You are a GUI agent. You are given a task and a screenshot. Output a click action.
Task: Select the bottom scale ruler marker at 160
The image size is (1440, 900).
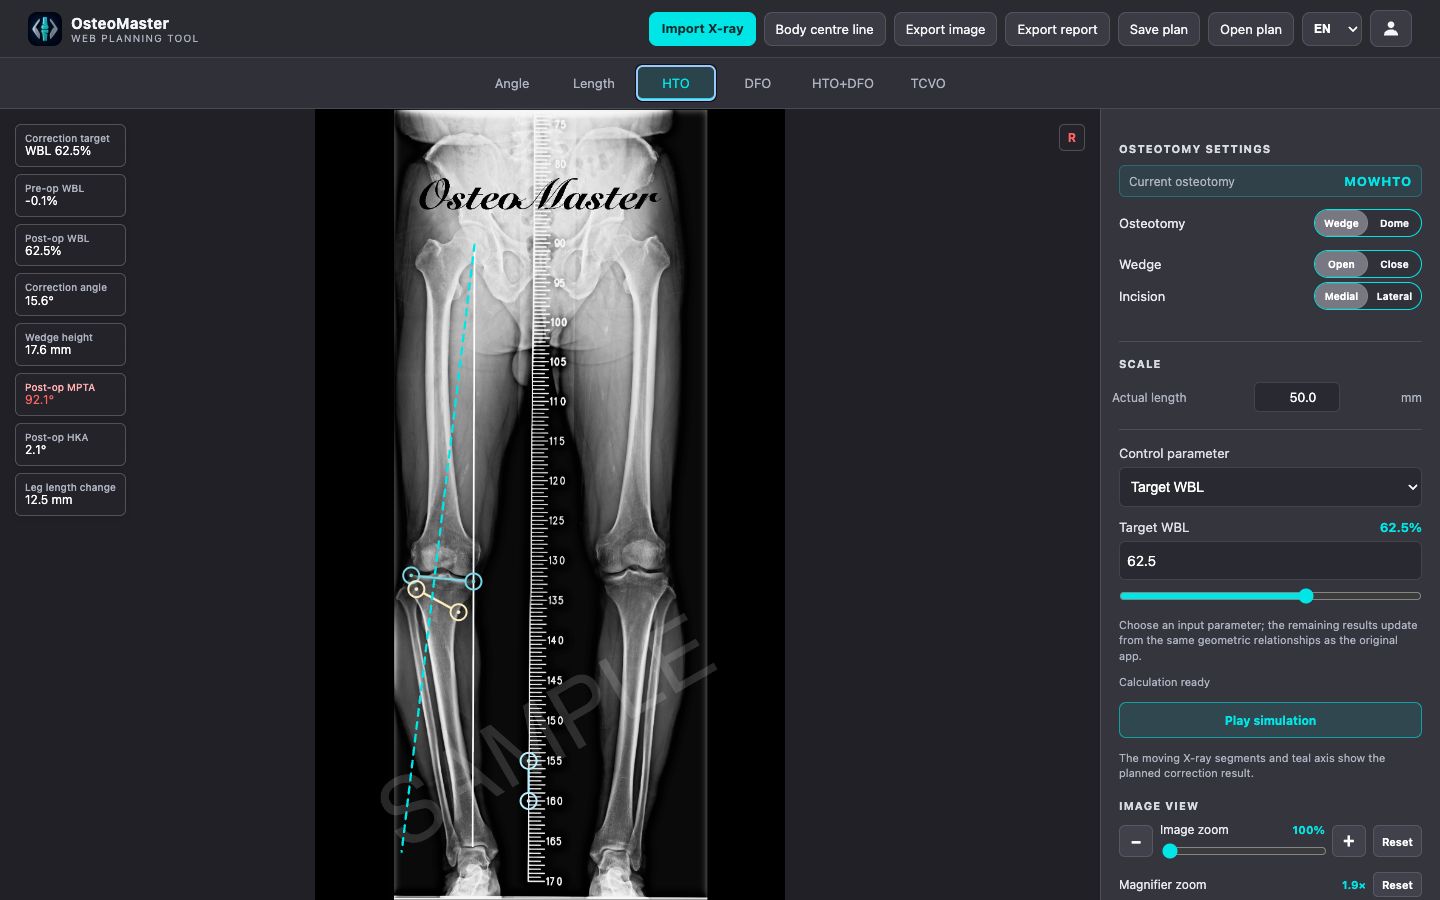tap(529, 801)
